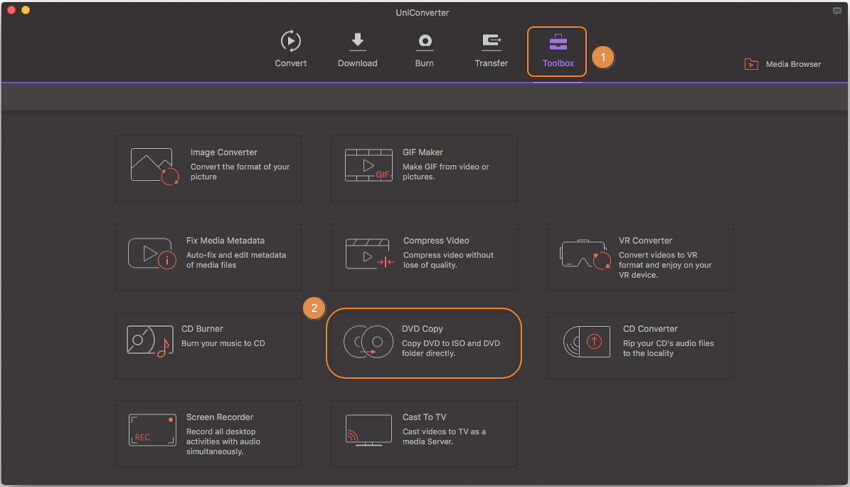Launch the VR Converter title
This screenshot has height=487, width=850.
(645, 240)
